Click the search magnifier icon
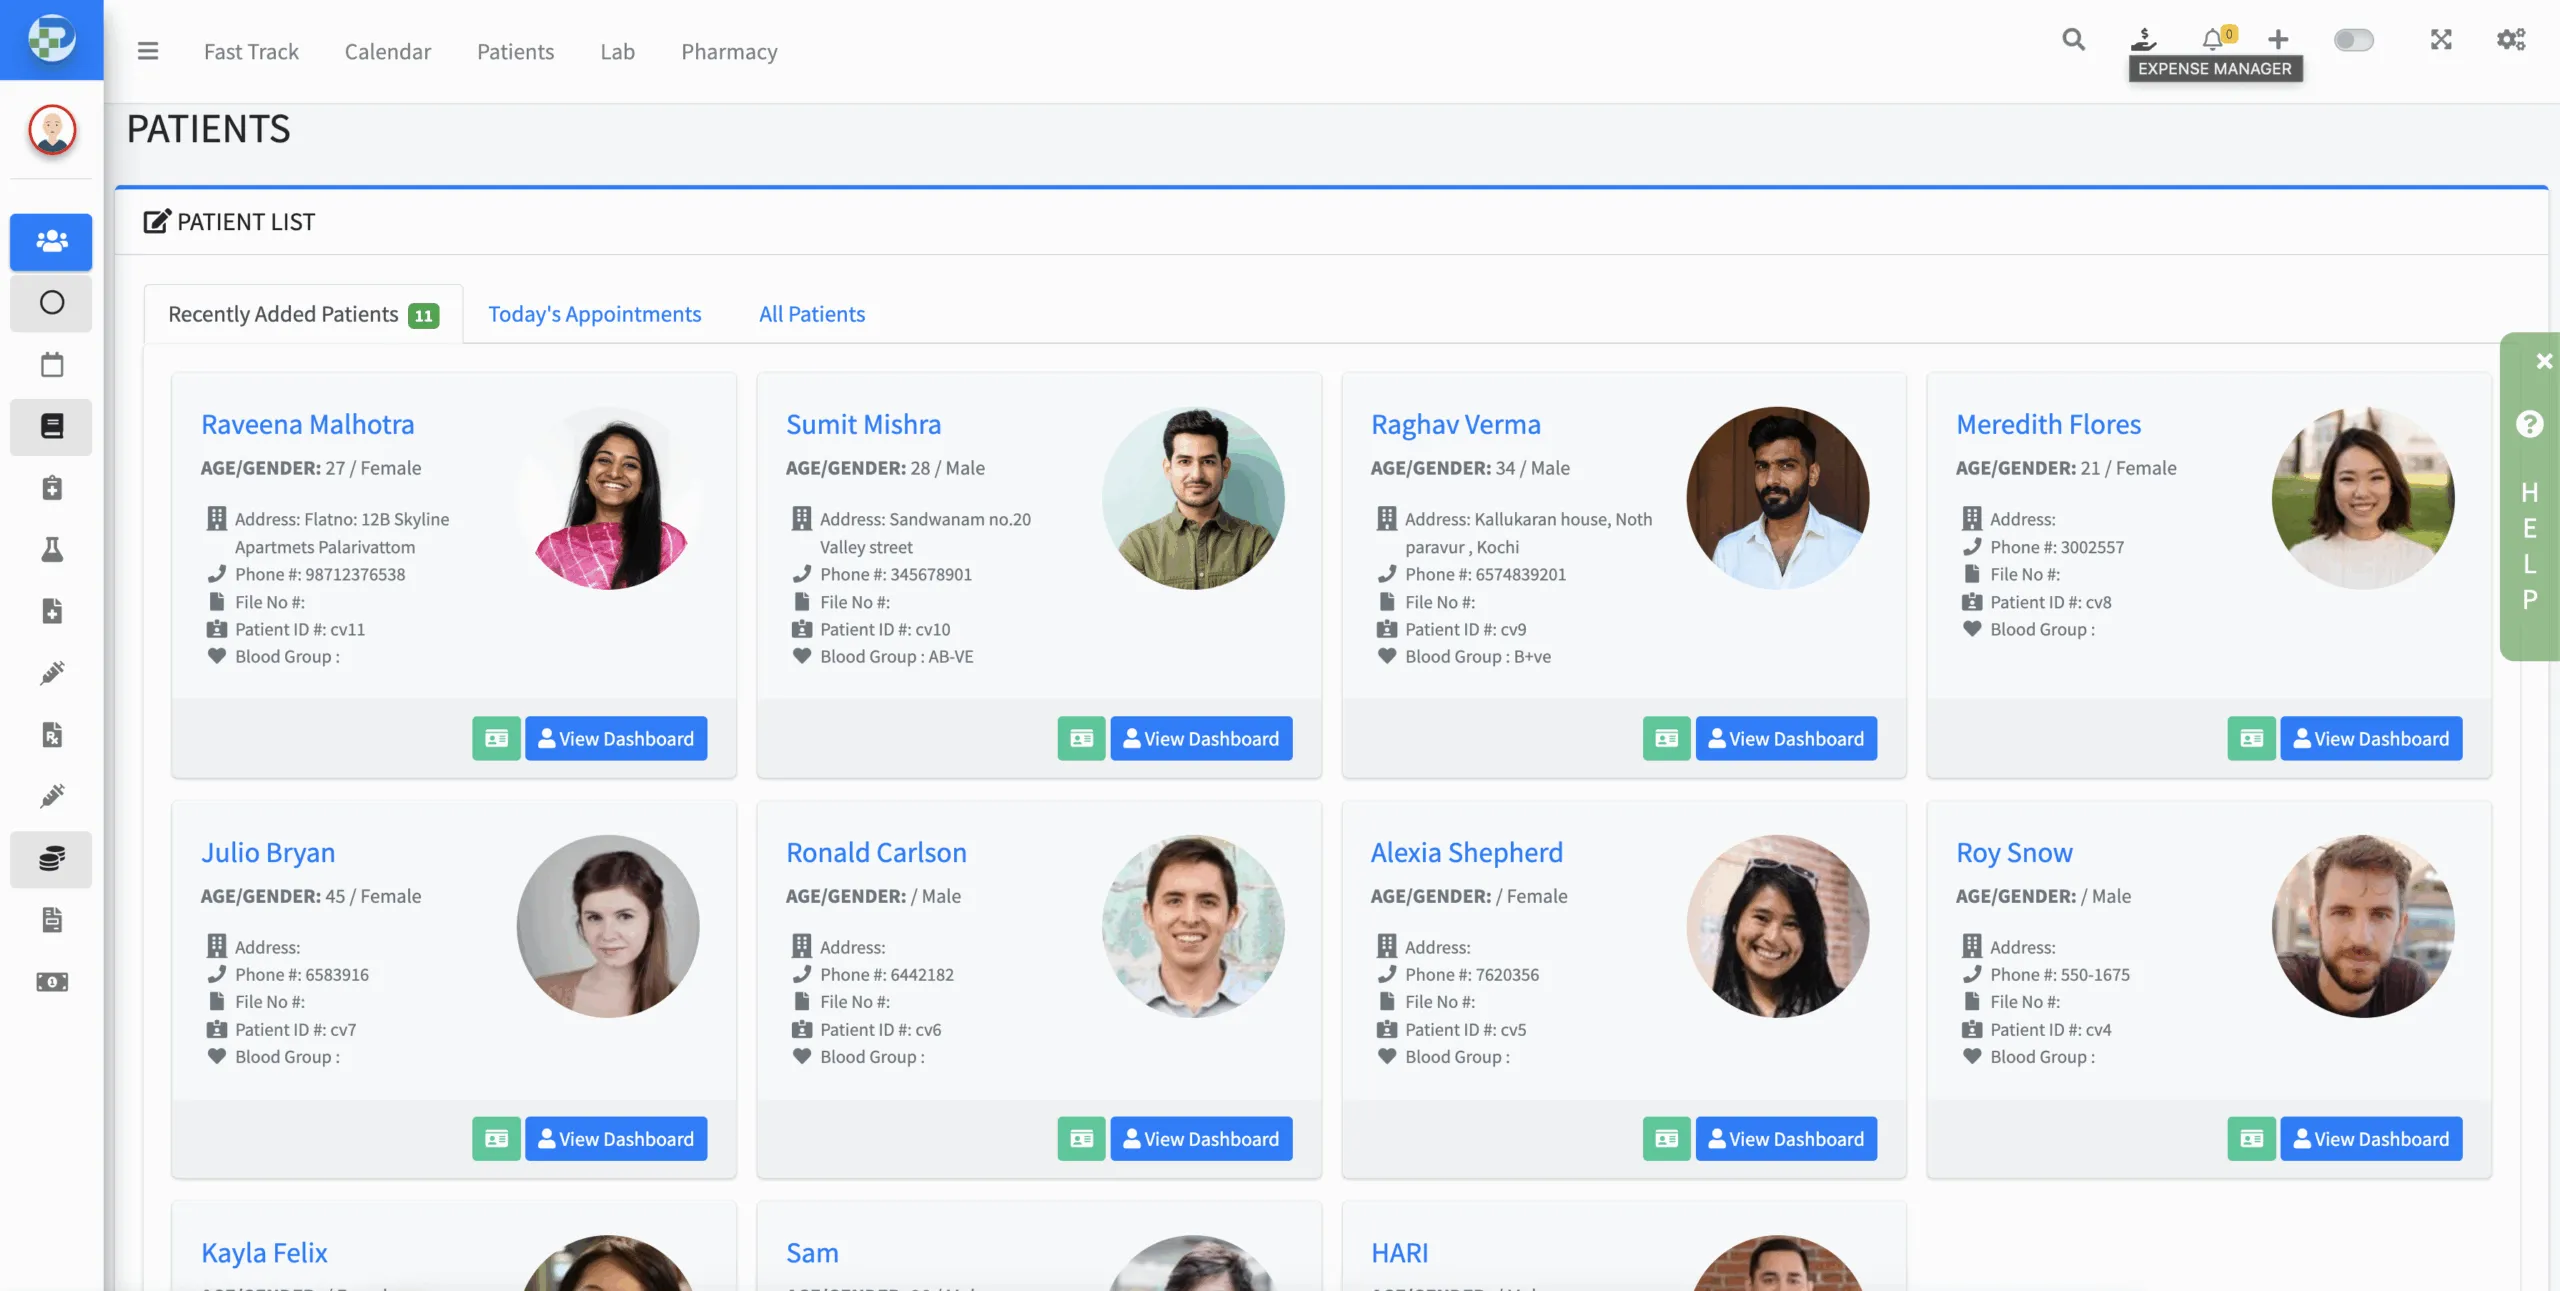This screenshot has width=2560, height=1291. [x=2073, y=39]
